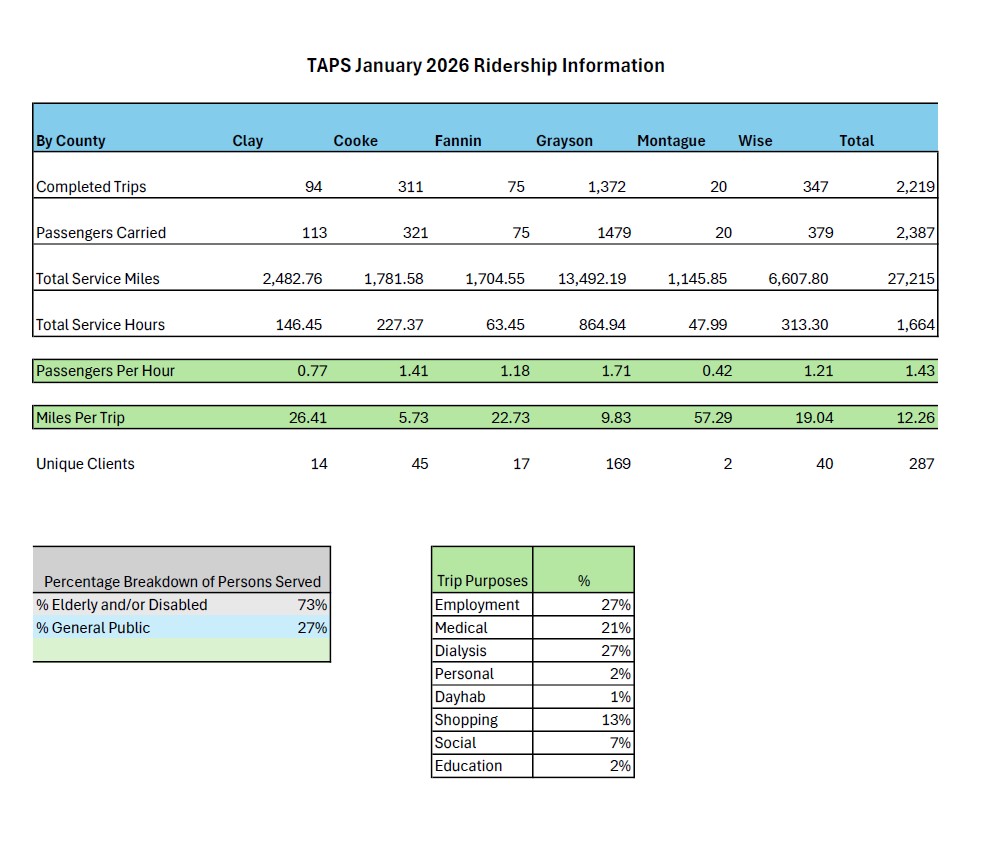
Task: Click the By County header cell
Action: [x=71, y=141]
